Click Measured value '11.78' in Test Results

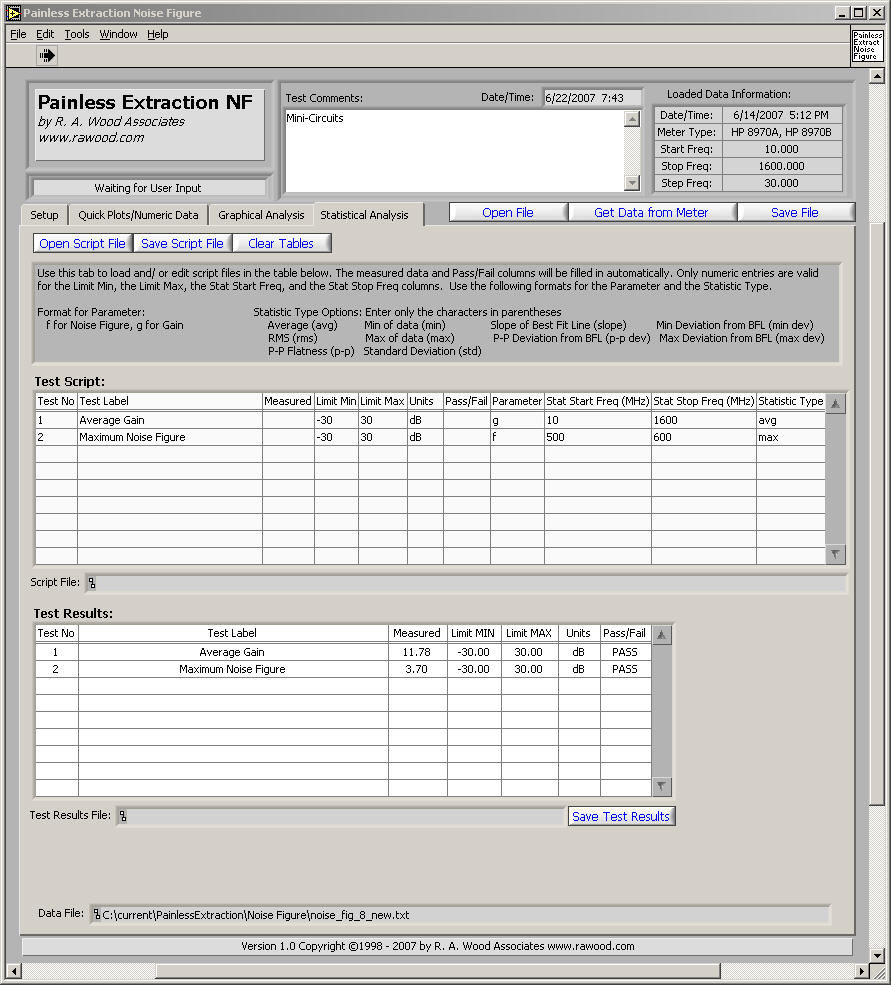click(417, 652)
